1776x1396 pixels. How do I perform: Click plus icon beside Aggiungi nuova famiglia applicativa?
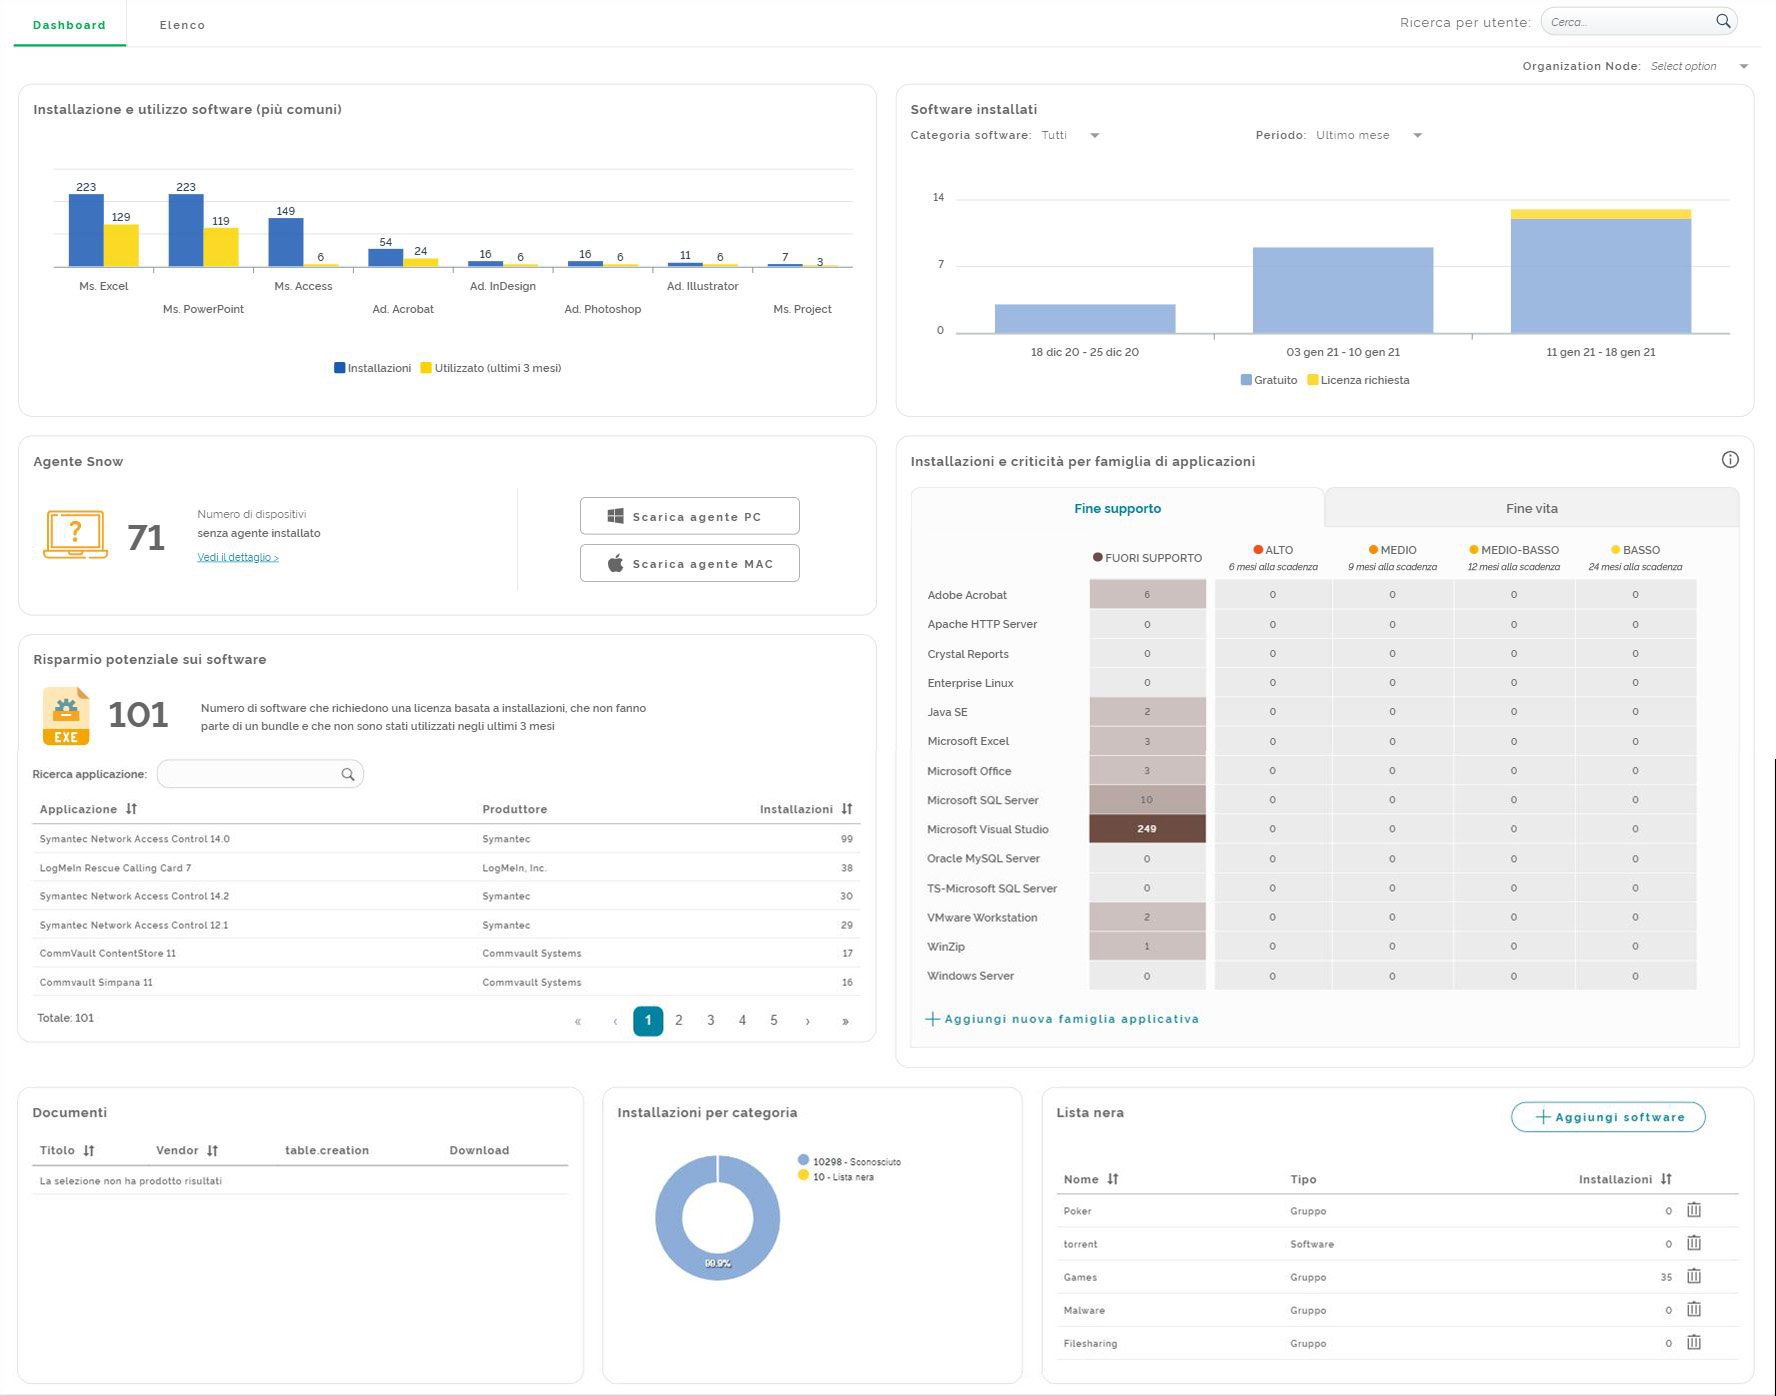(932, 1019)
